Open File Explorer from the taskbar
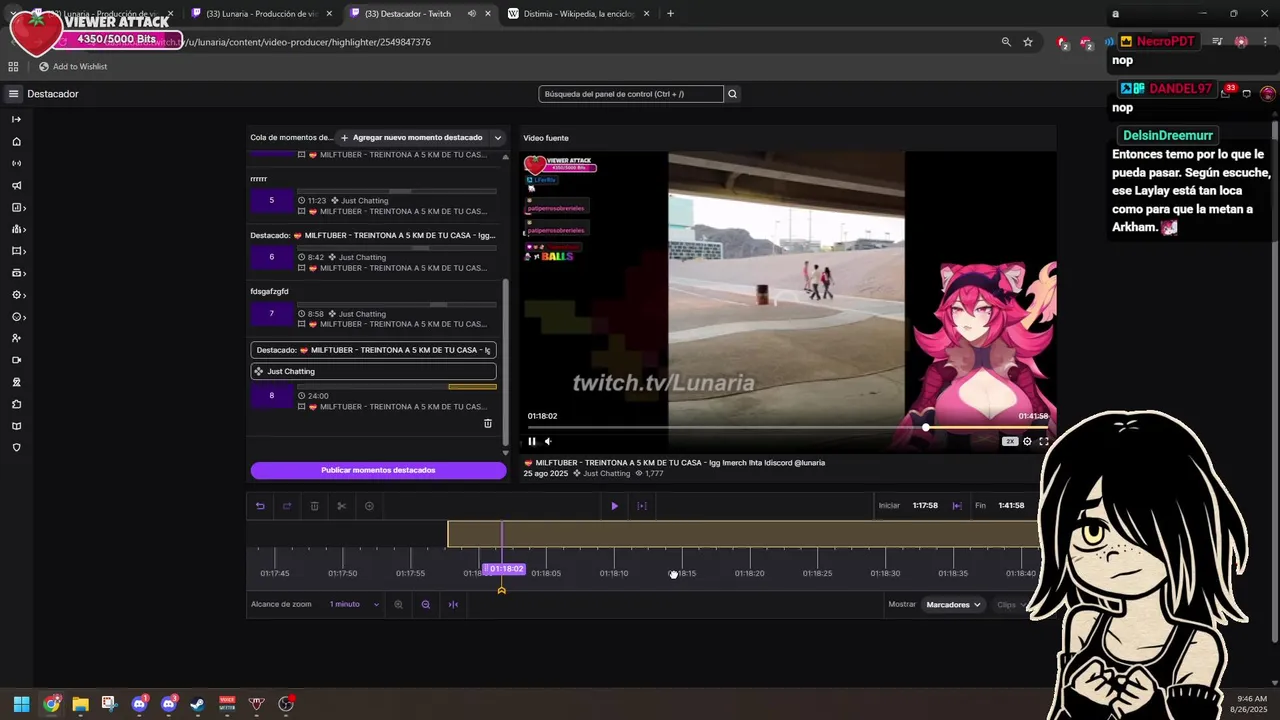The width and height of the screenshot is (1280, 720). (x=80, y=704)
